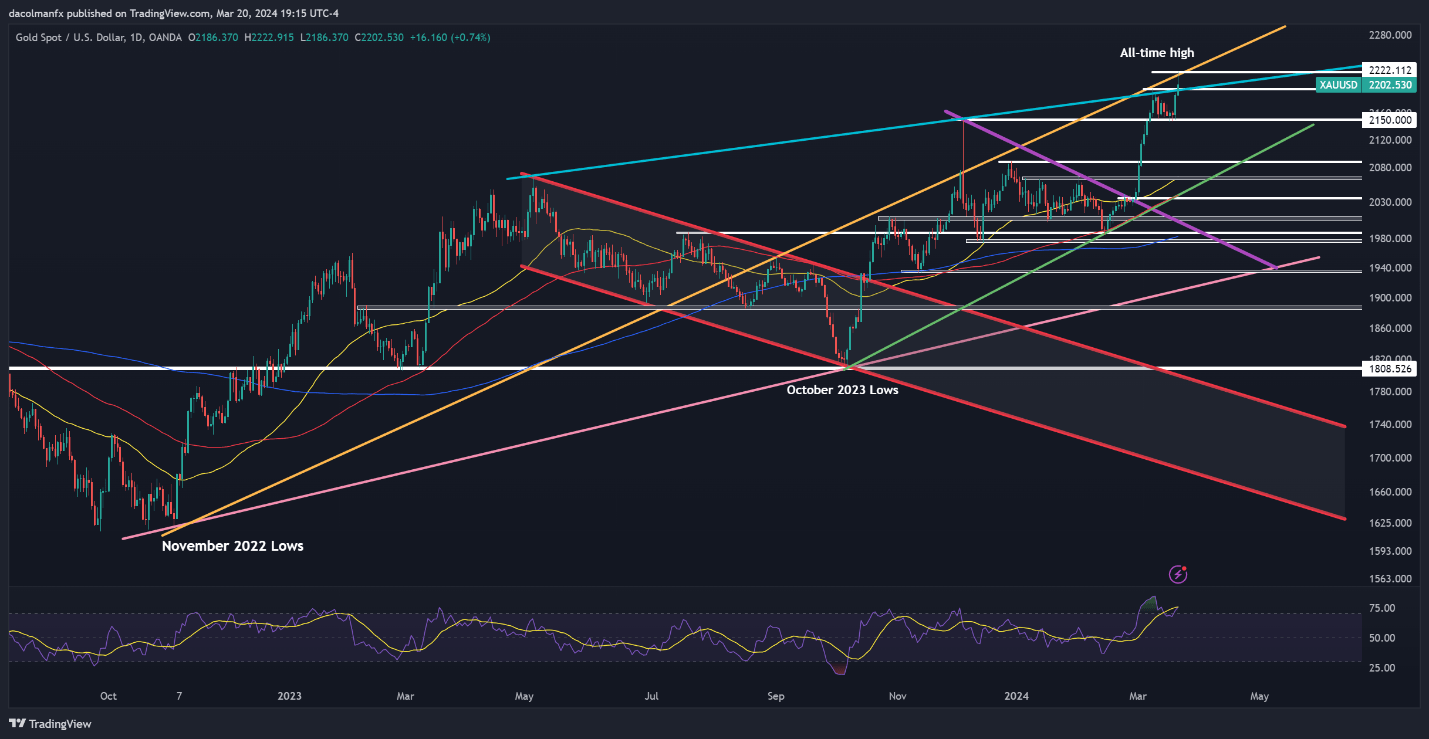Click the 75.00 level on RSI scale
Screen dimensions: 1429x739
tap(1383, 608)
